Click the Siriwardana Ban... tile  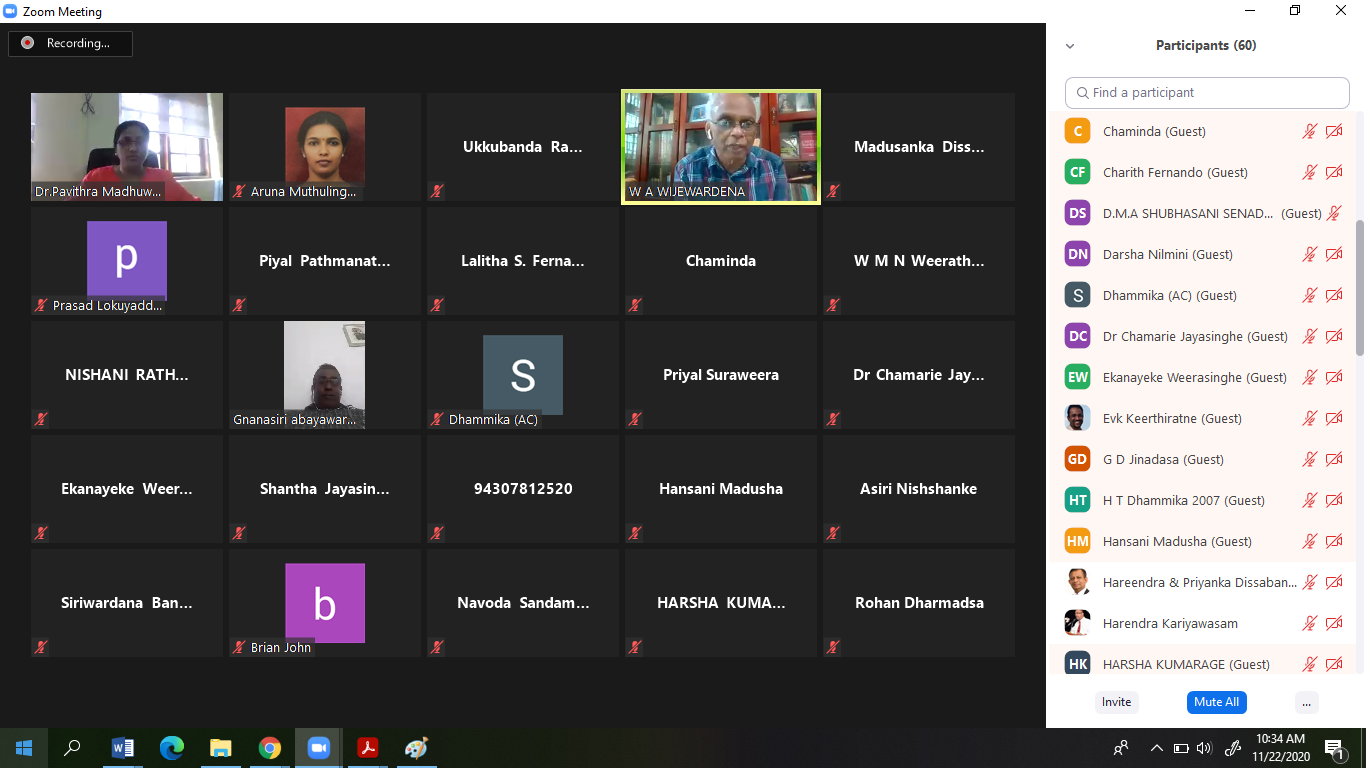coord(127,603)
